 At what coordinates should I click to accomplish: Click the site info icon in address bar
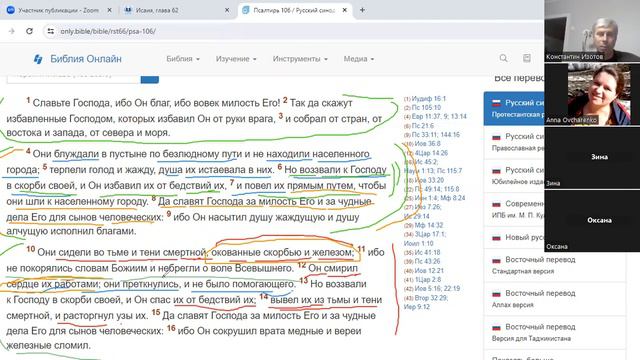tap(50, 31)
